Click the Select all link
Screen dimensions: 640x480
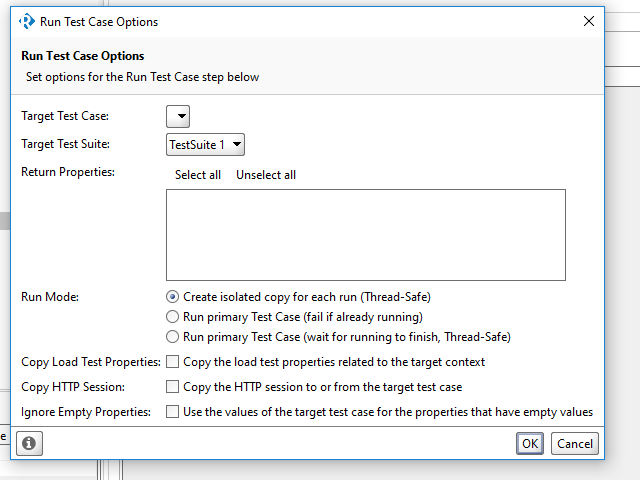(198, 175)
